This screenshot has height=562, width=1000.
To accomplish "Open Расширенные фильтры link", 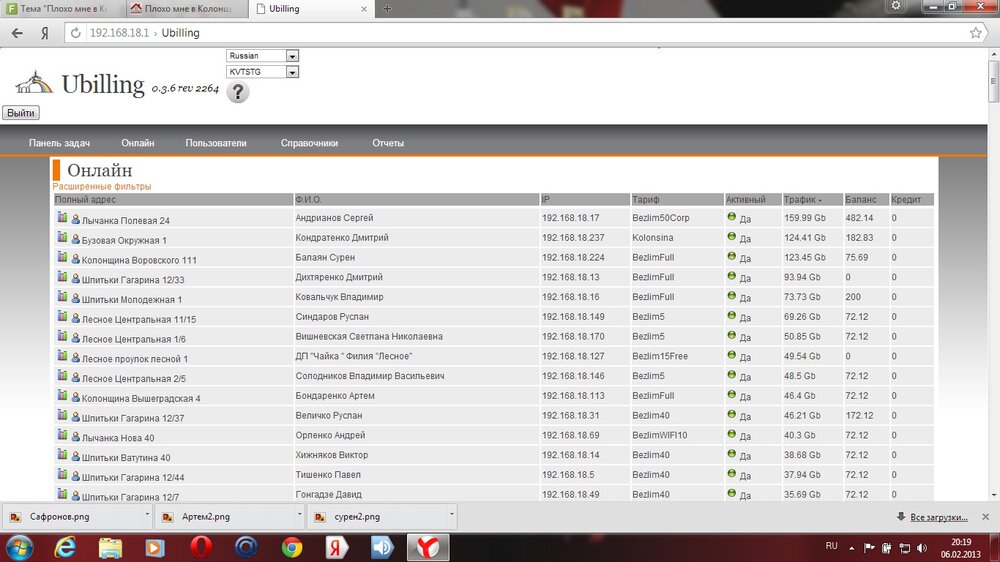I will tap(102, 186).
